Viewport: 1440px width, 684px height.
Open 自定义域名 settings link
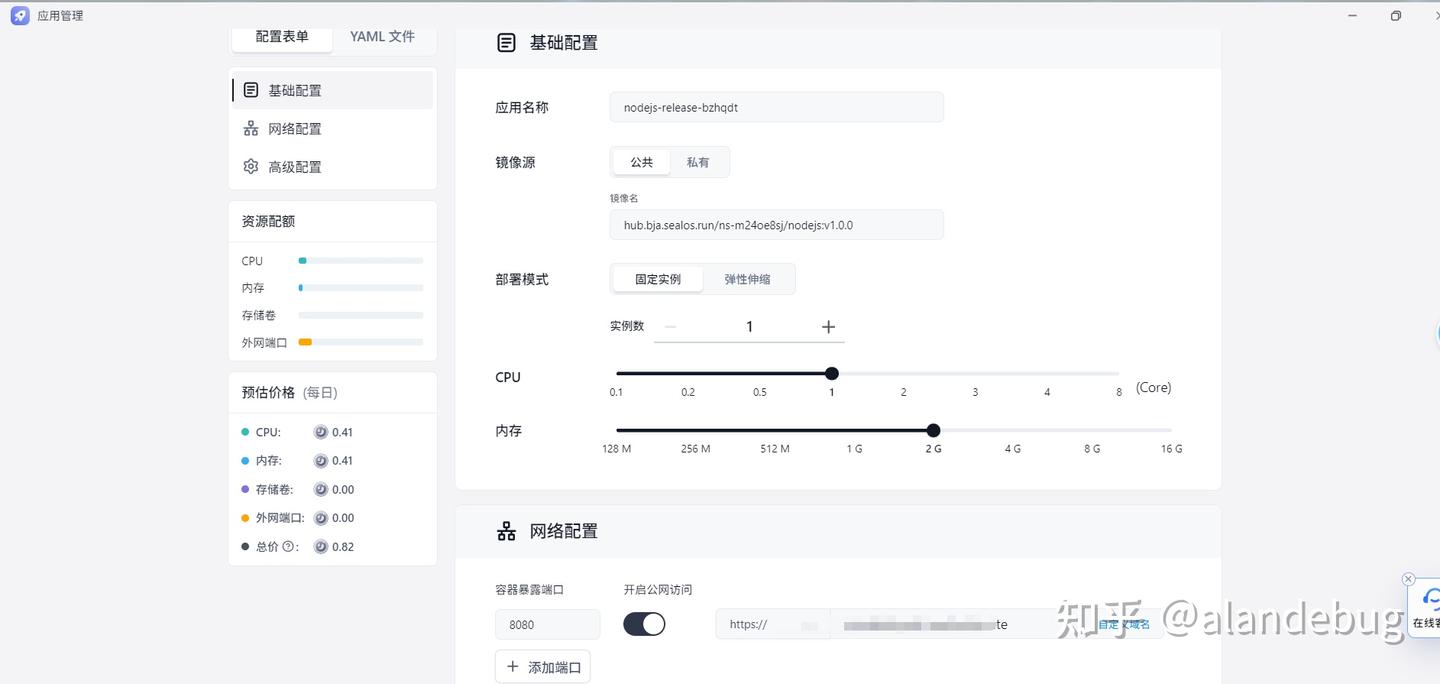[1123, 623]
